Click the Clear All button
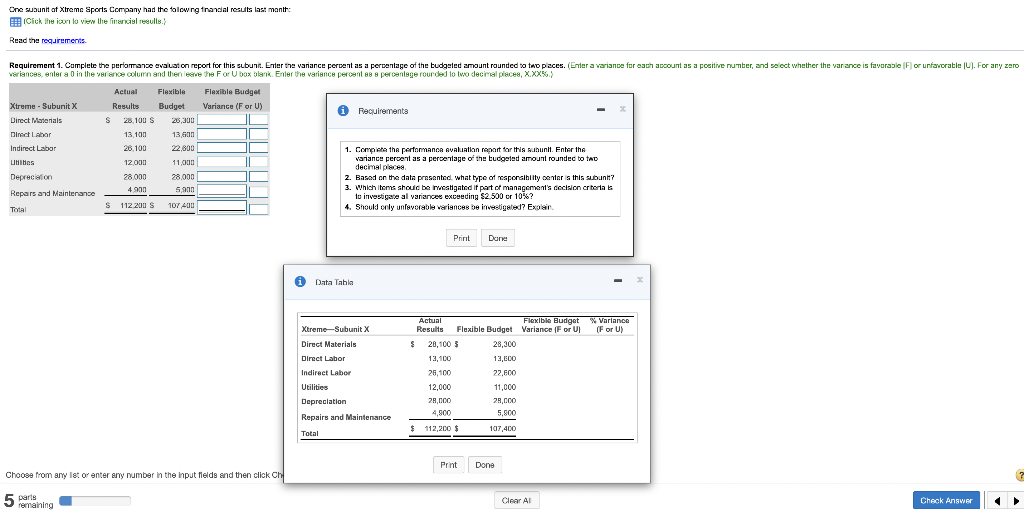The height and width of the screenshot is (517, 1024). pyautogui.click(x=517, y=501)
